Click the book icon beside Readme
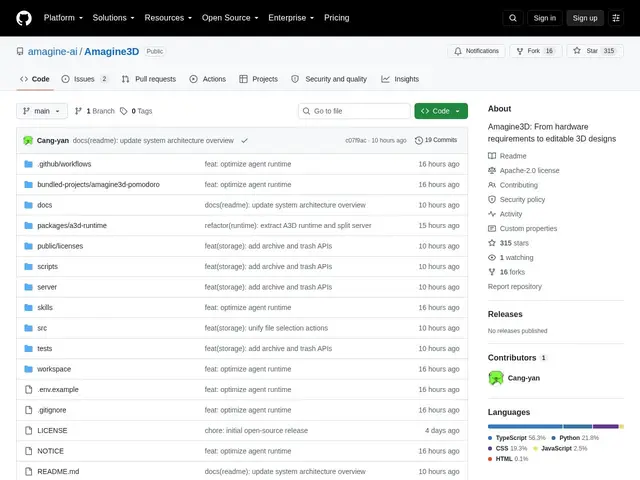This screenshot has height=480, width=640. (x=492, y=156)
